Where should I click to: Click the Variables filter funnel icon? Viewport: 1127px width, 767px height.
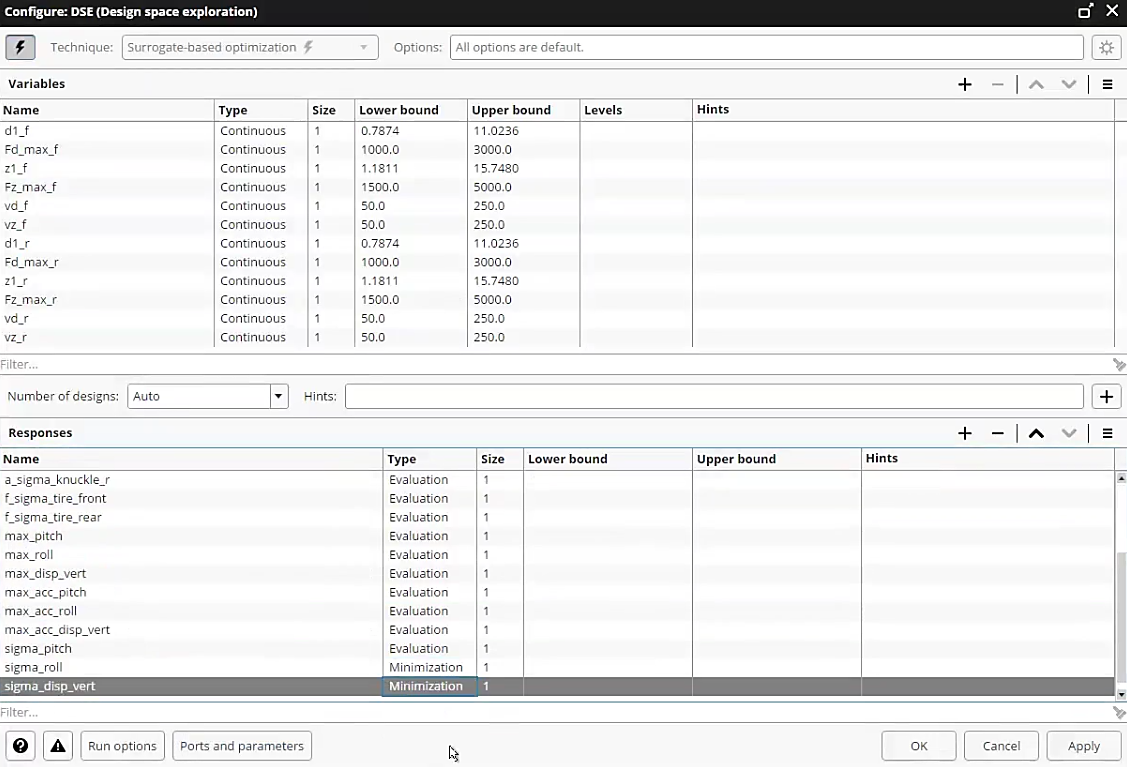click(1118, 364)
